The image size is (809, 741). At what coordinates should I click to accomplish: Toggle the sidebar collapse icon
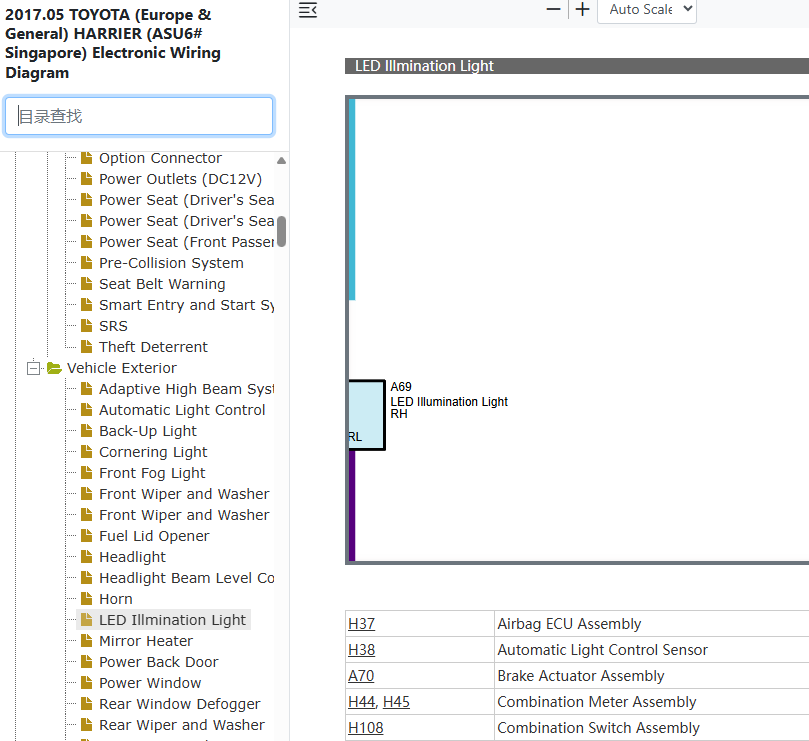pyautogui.click(x=308, y=10)
